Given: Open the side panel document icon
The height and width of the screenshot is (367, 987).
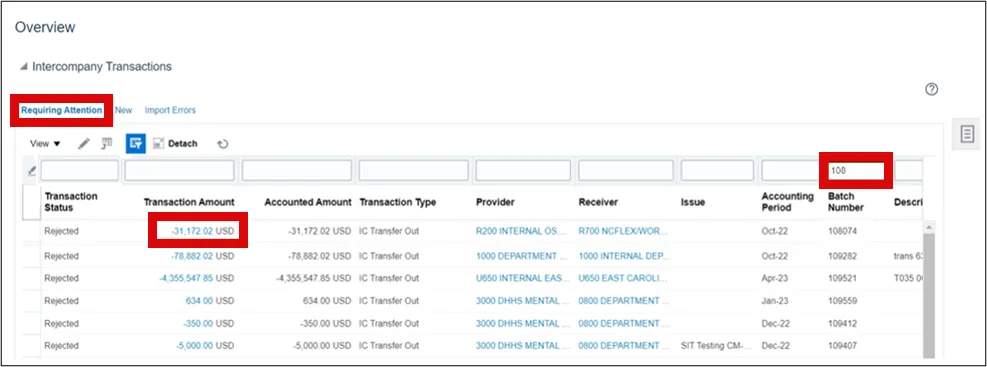Looking at the screenshot, I should pyautogui.click(x=967, y=133).
